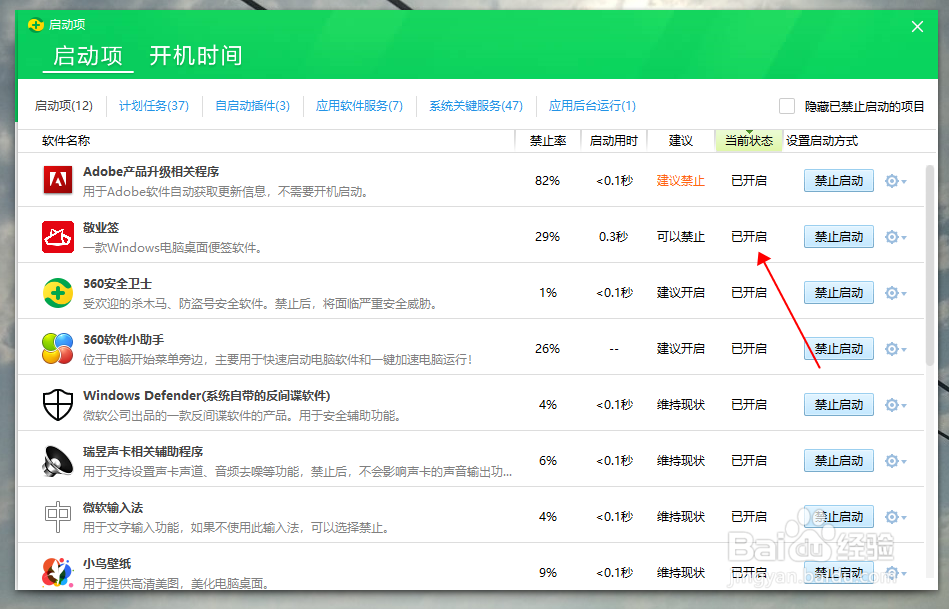
Task: Switch to the 开机时间 tab
Action: coord(195,56)
